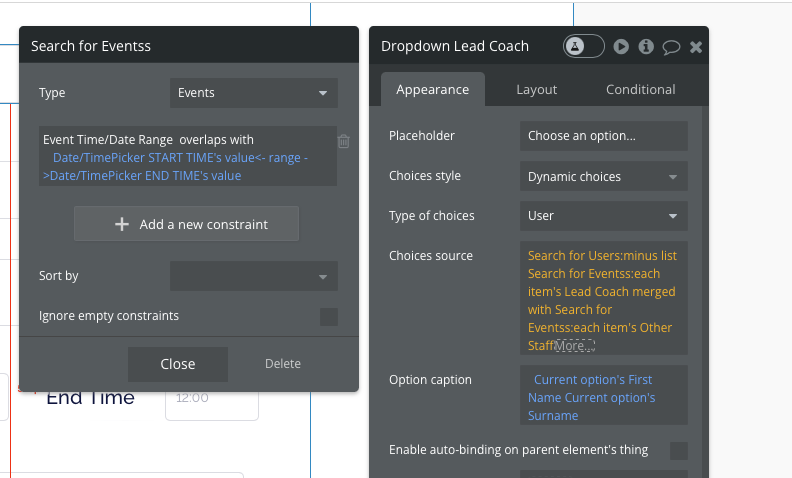Image resolution: width=792 pixels, height=478 pixels.
Task: Toggle the flask switch in panel header
Action: click(x=584, y=46)
